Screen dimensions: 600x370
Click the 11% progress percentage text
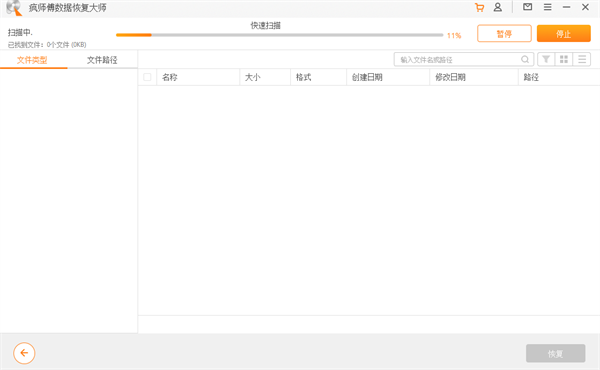pos(454,36)
